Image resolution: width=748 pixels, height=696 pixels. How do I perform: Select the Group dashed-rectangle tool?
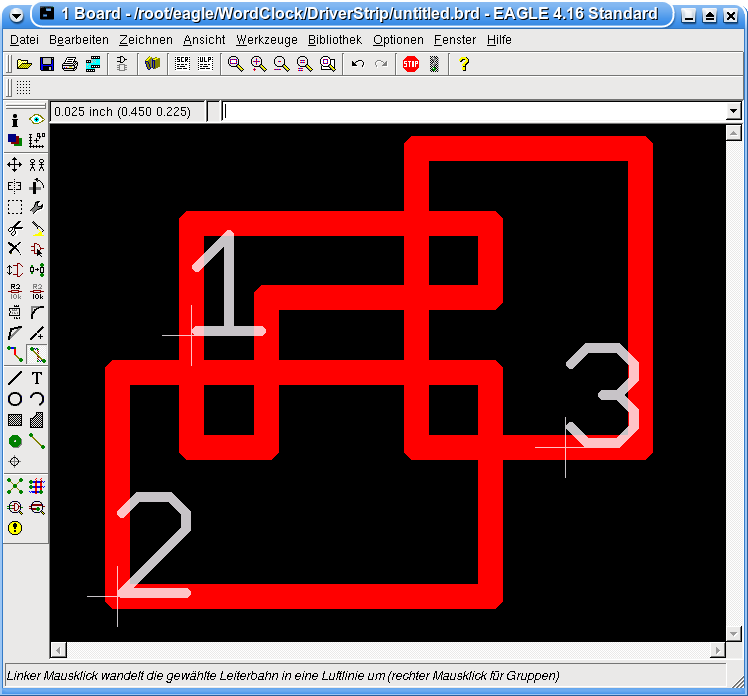pyautogui.click(x=15, y=207)
